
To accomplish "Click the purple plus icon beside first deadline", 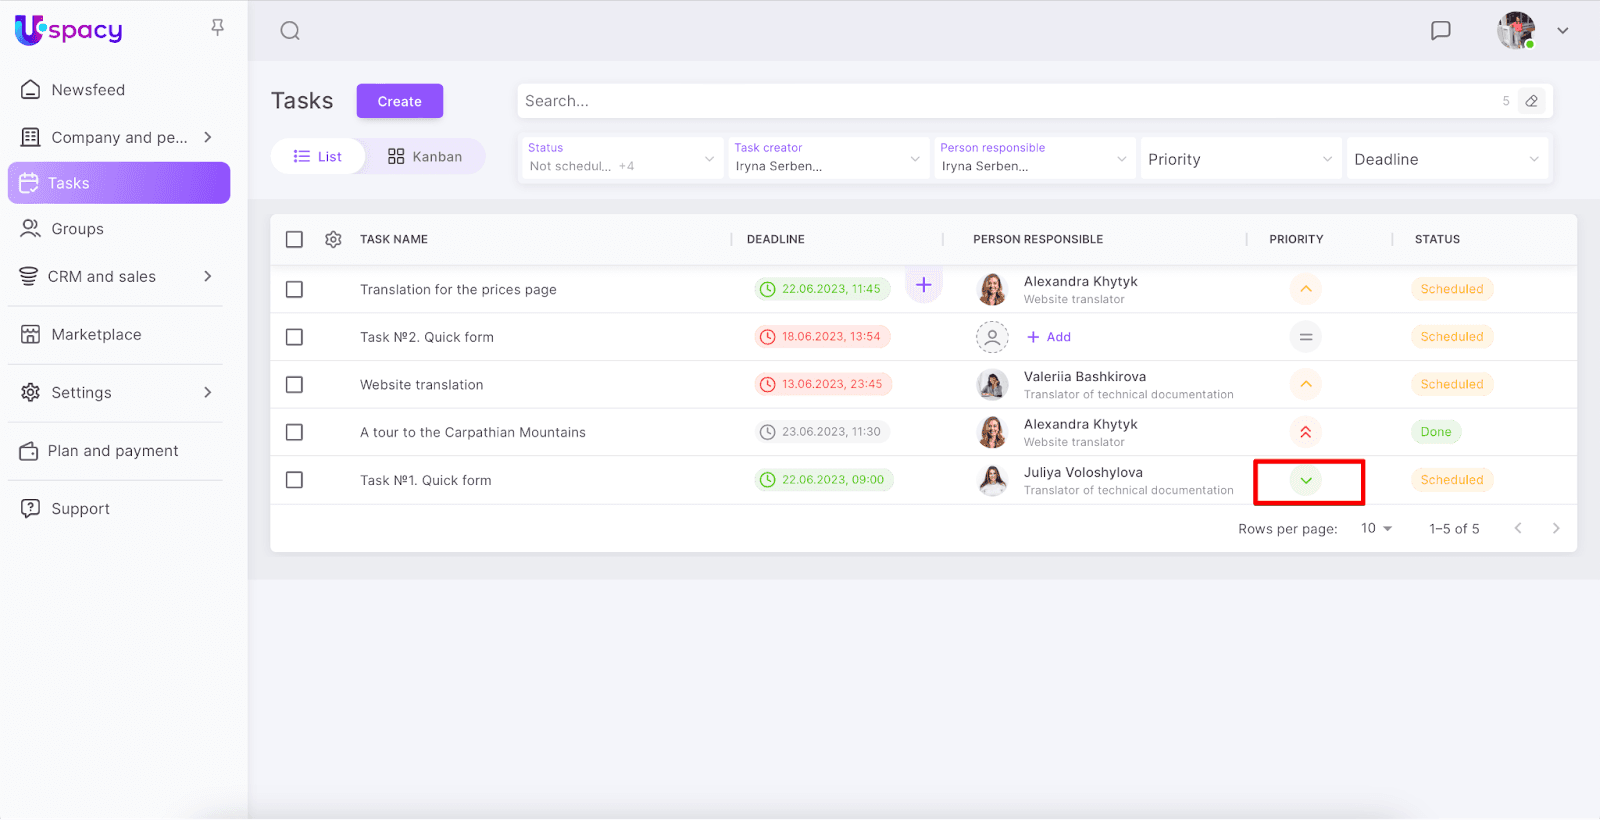I will pyautogui.click(x=923, y=285).
